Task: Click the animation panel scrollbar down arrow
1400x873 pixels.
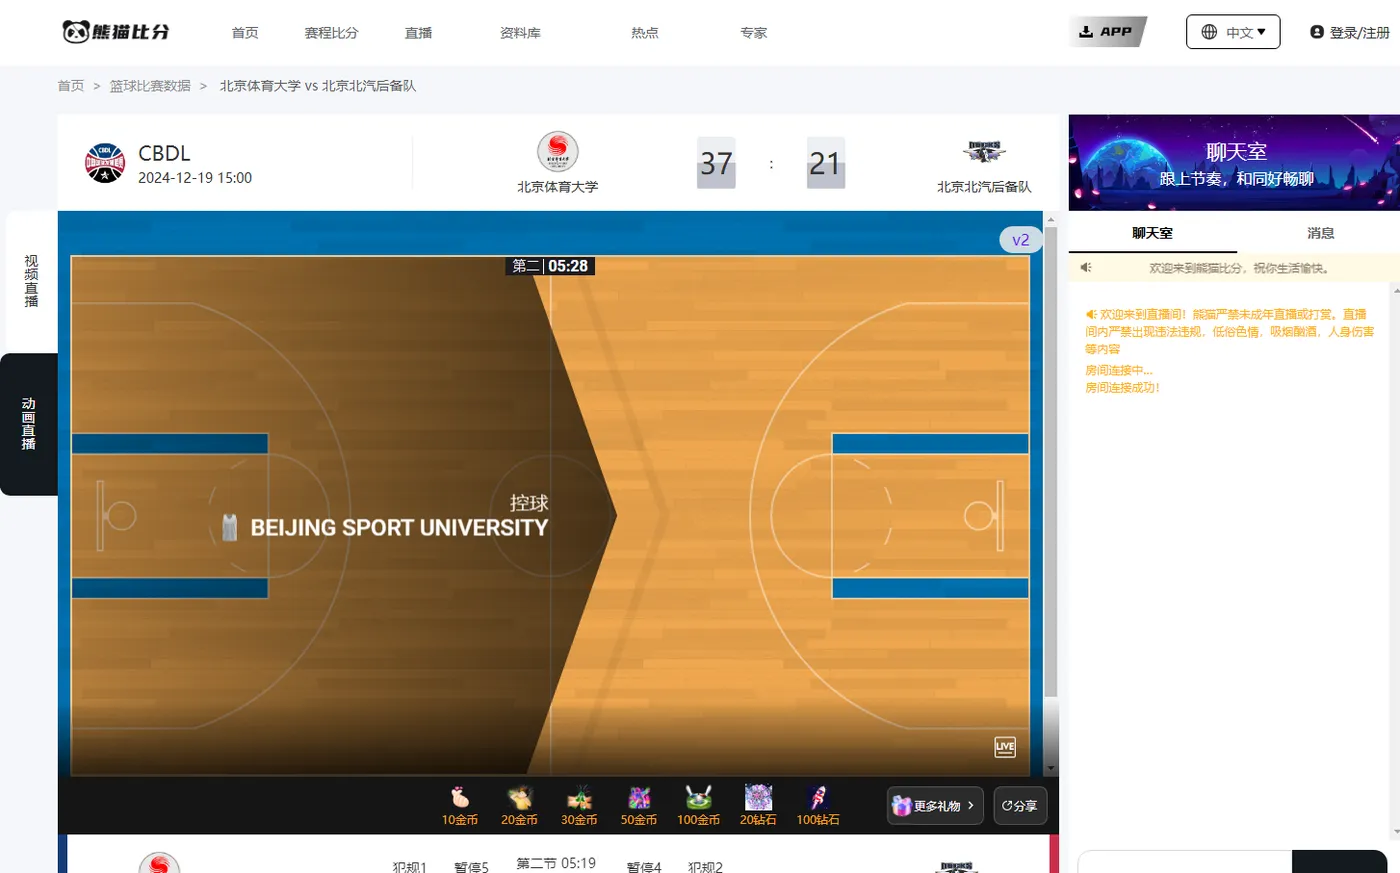Action: pyautogui.click(x=1050, y=768)
